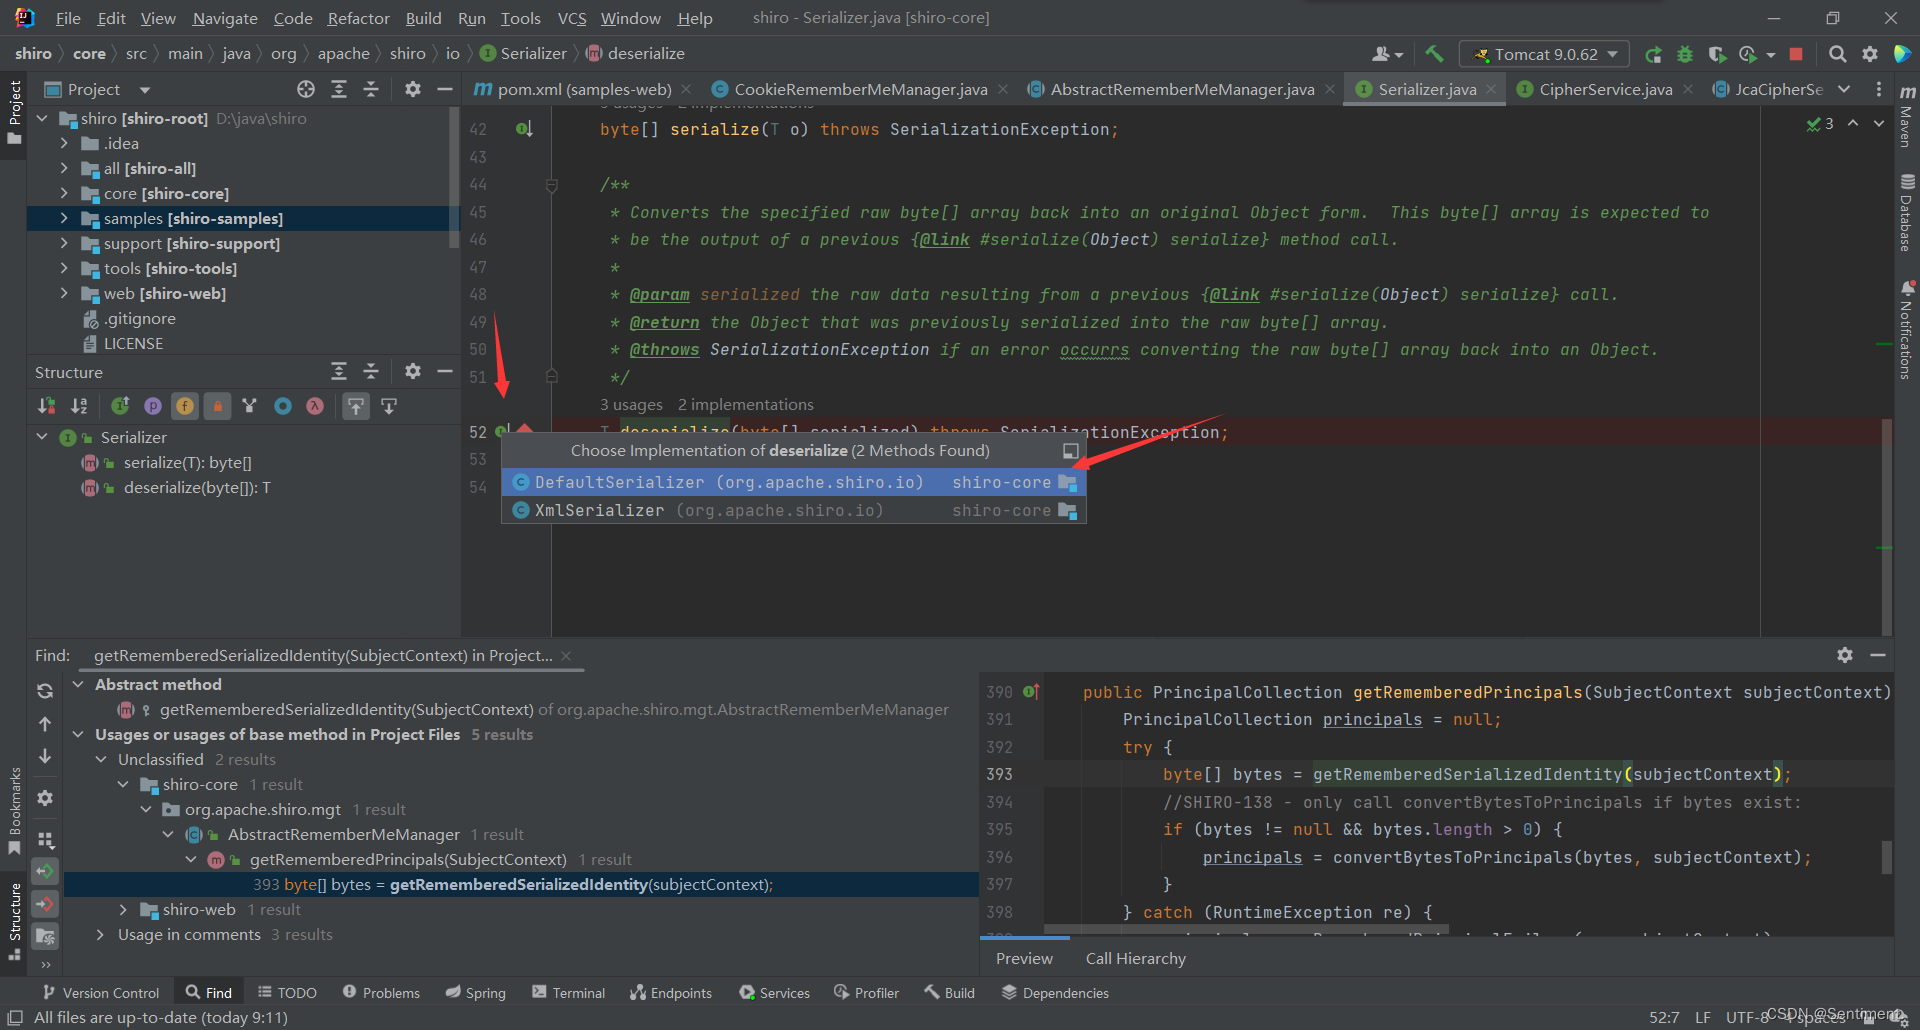1920x1030 pixels.
Task: Close the Serializer.java tab
Action: click(x=1491, y=89)
